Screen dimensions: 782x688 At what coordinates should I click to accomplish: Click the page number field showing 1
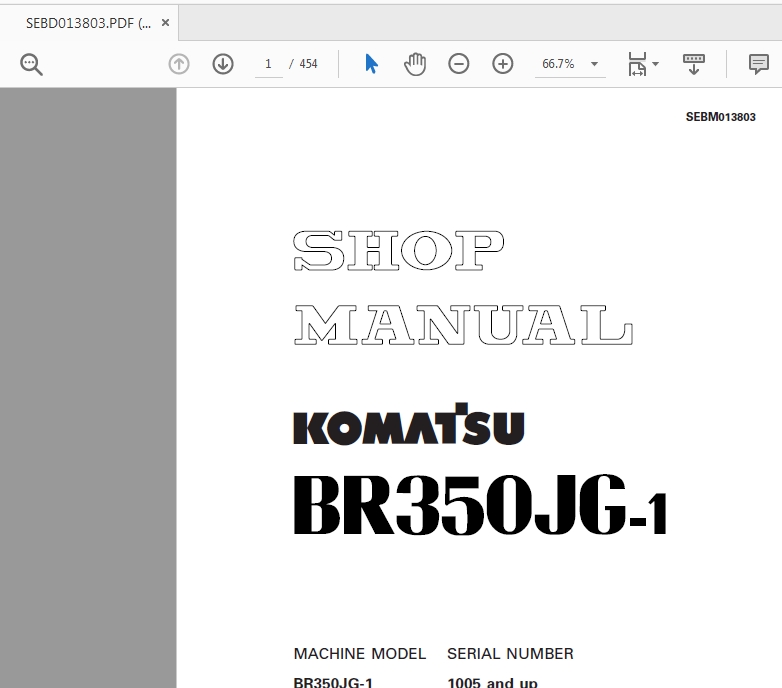tap(268, 64)
